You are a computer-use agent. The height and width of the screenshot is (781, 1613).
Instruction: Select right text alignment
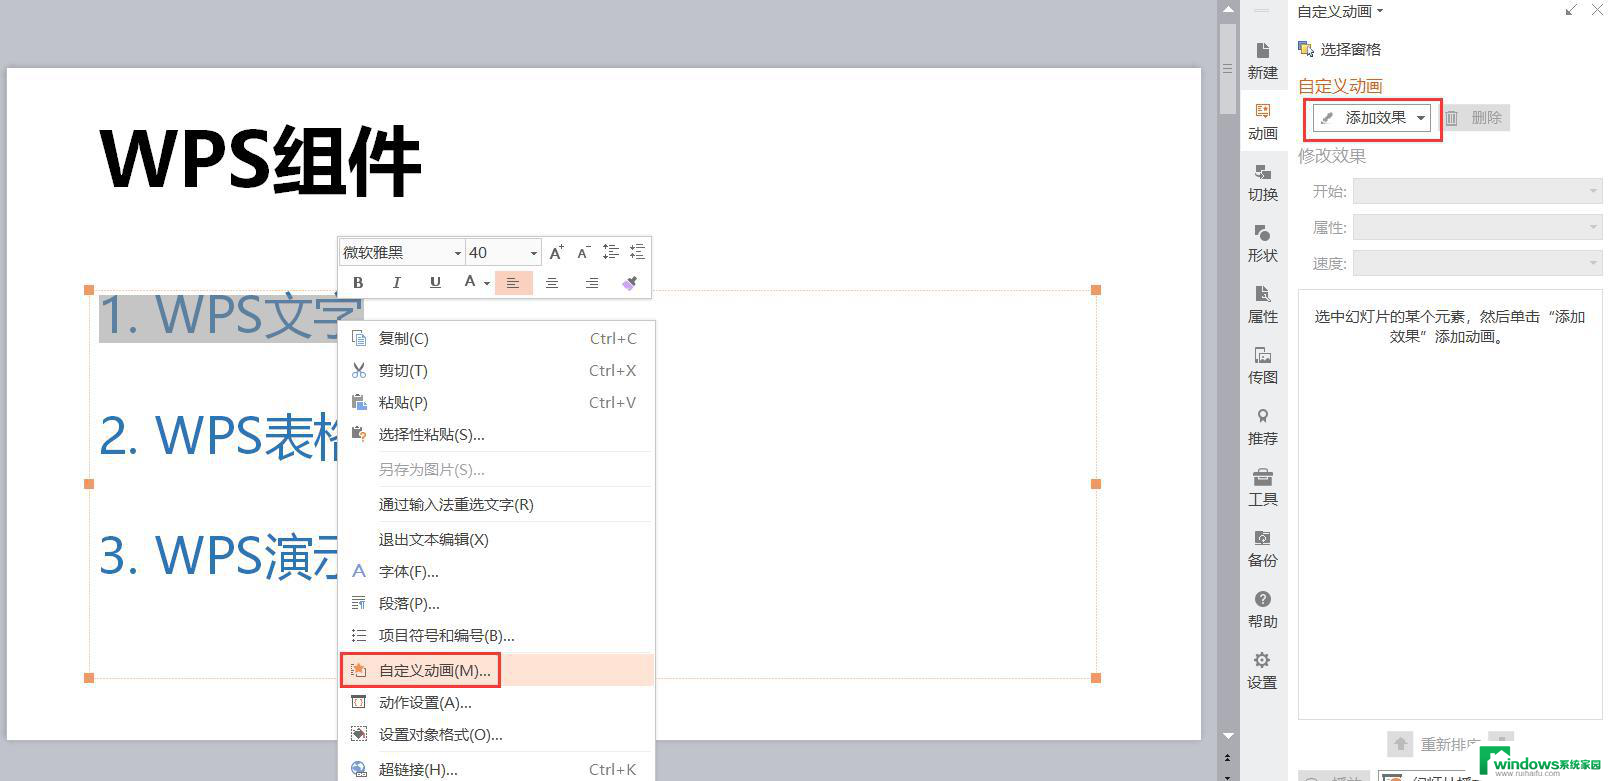(x=592, y=283)
